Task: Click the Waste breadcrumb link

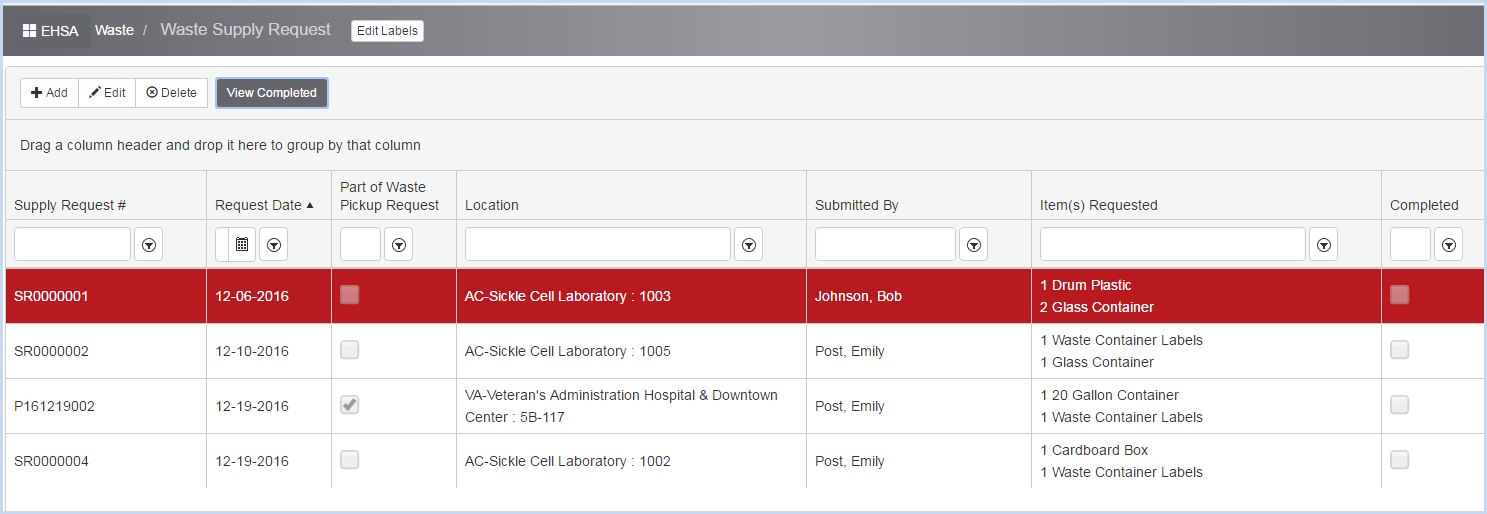Action: tap(114, 30)
